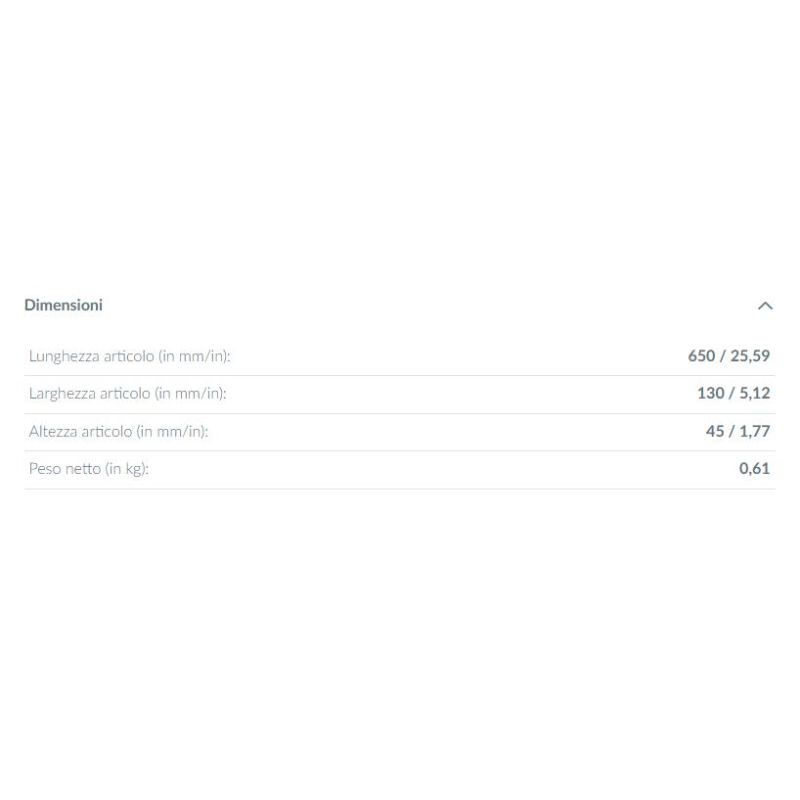
Task: Click the 130 millimeter width value
Action: coord(710,394)
